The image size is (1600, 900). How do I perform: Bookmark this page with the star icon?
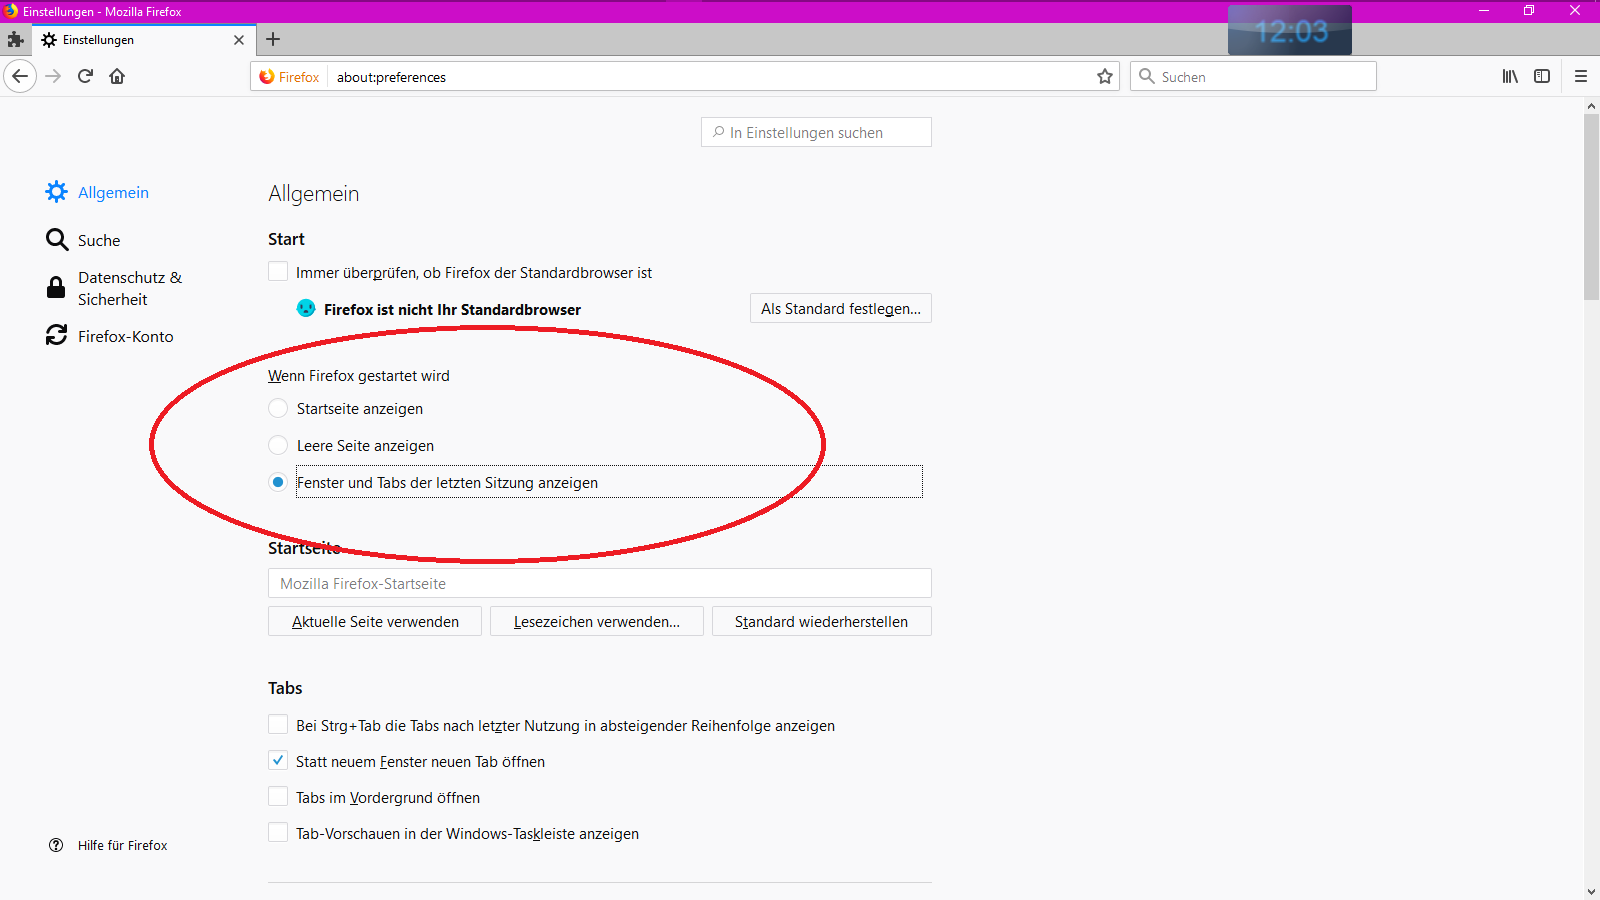point(1105,77)
